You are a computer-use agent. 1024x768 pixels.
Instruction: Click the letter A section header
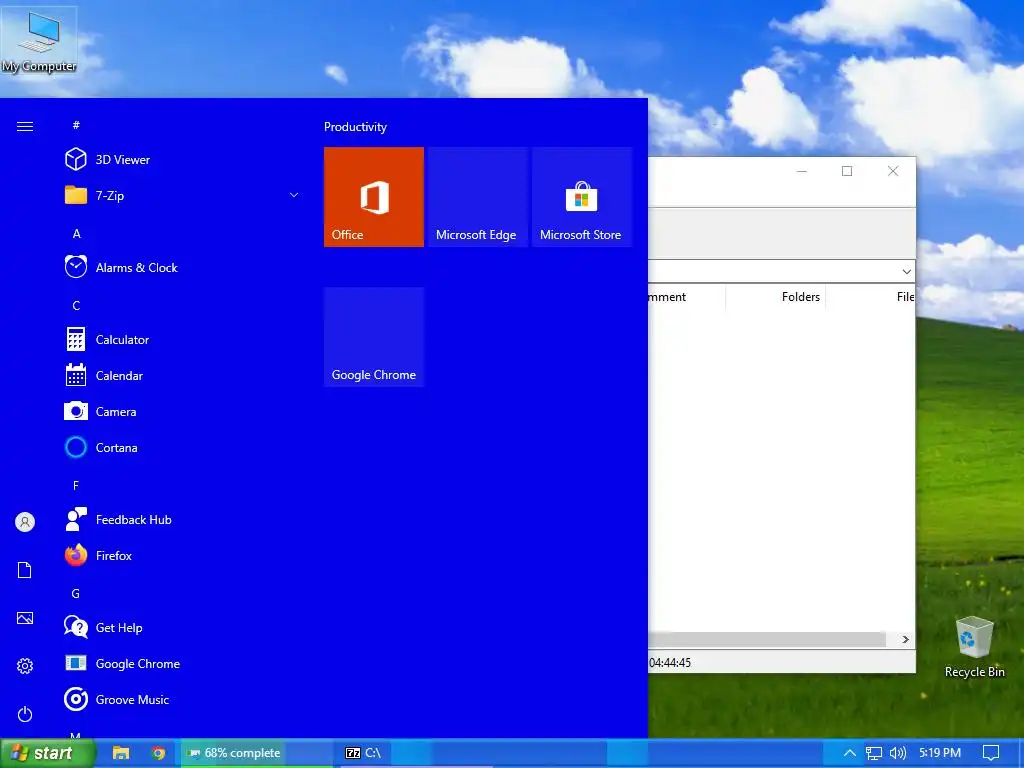point(76,234)
